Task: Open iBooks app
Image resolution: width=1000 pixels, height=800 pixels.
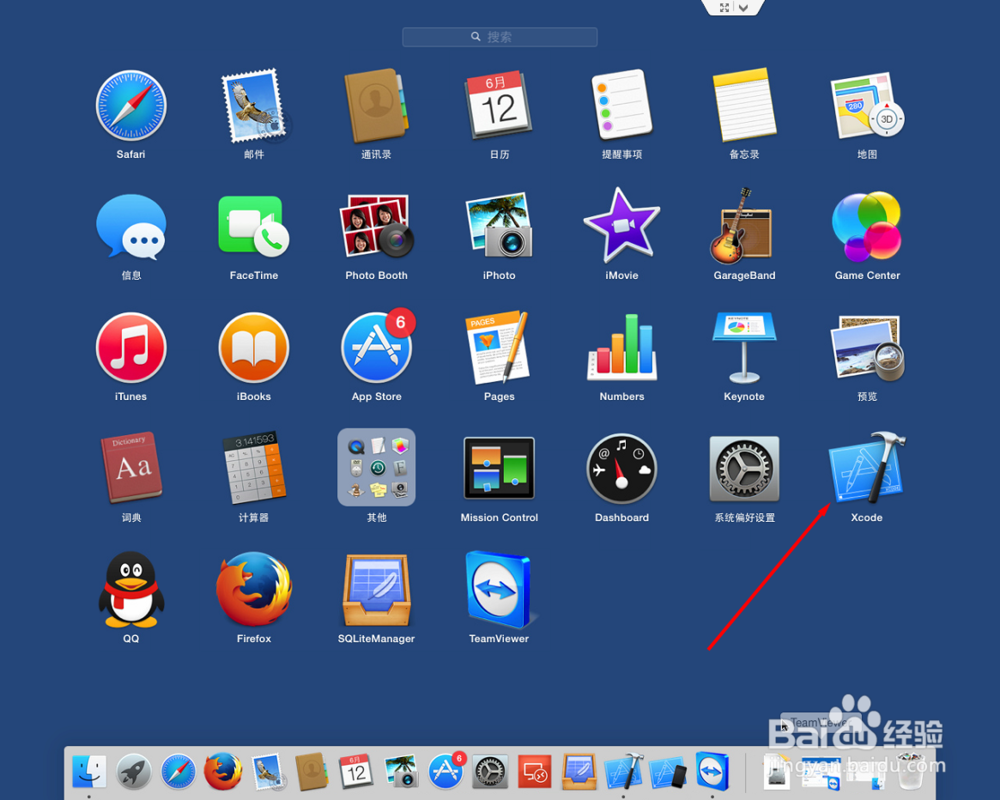Action: click(254, 348)
